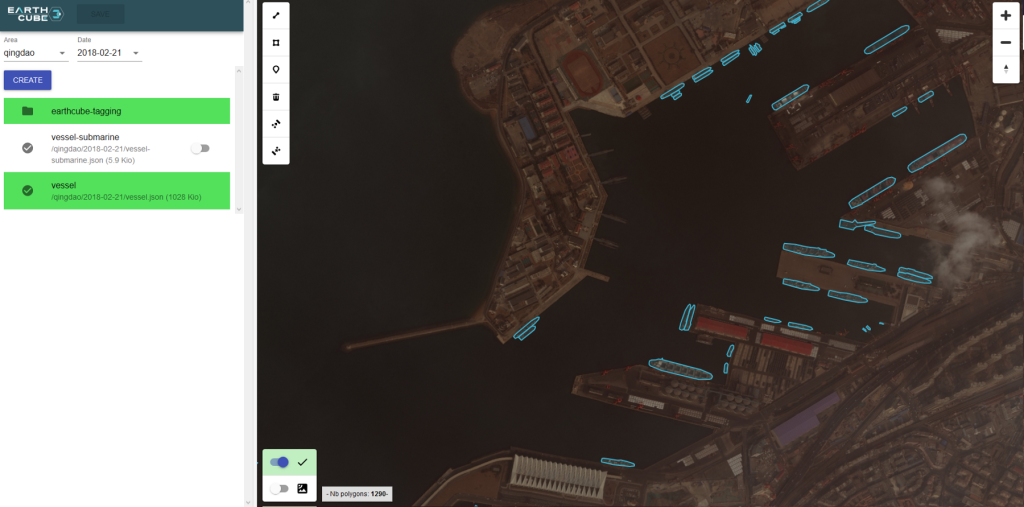1024x507 pixels.
Task: Click the fifth drawing toolbar icon
Action: click(276, 124)
